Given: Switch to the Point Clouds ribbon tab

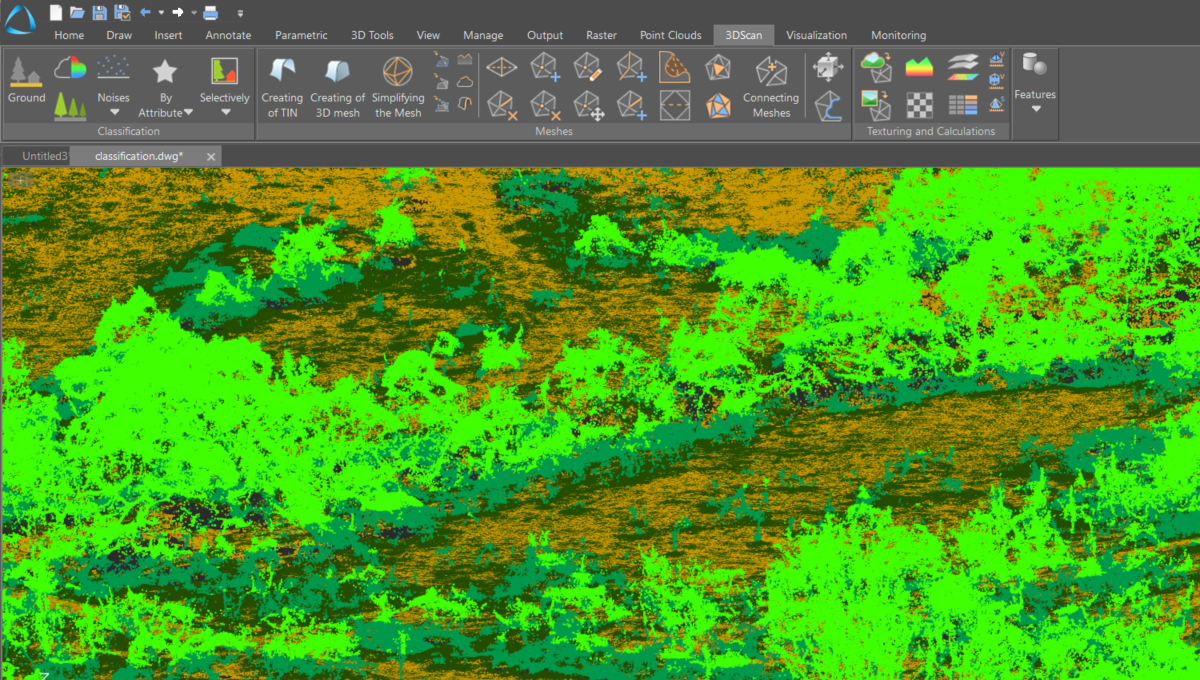Looking at the screenshot, I should click(670, 35).
